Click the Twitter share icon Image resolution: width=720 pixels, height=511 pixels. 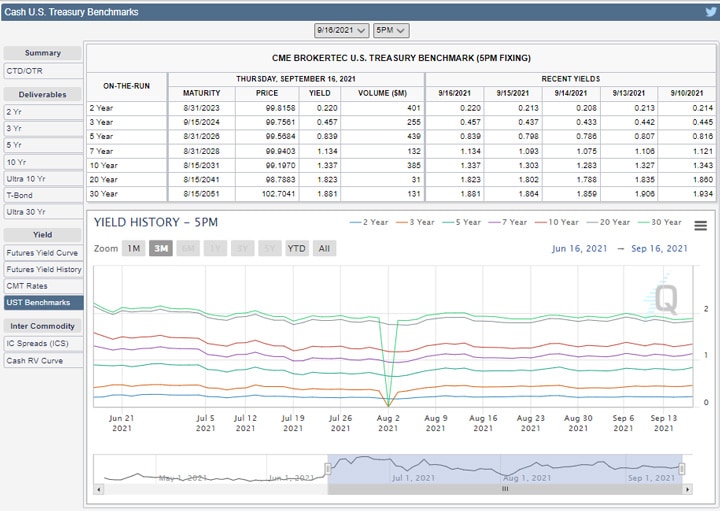710,12
